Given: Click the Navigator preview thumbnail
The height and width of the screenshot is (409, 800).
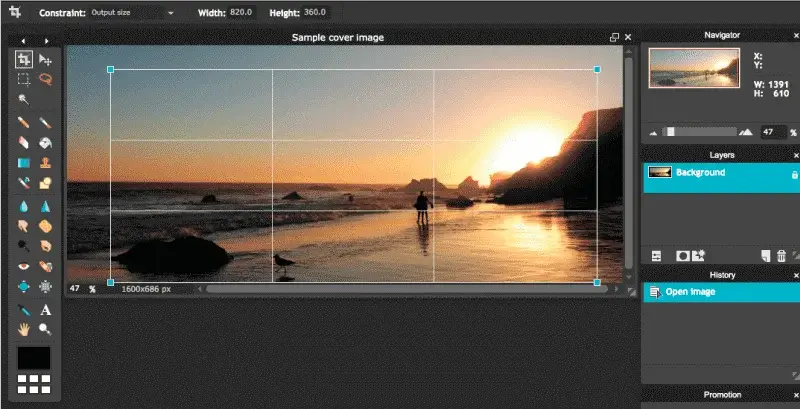Looking at the screenshot, I should 694,68.
